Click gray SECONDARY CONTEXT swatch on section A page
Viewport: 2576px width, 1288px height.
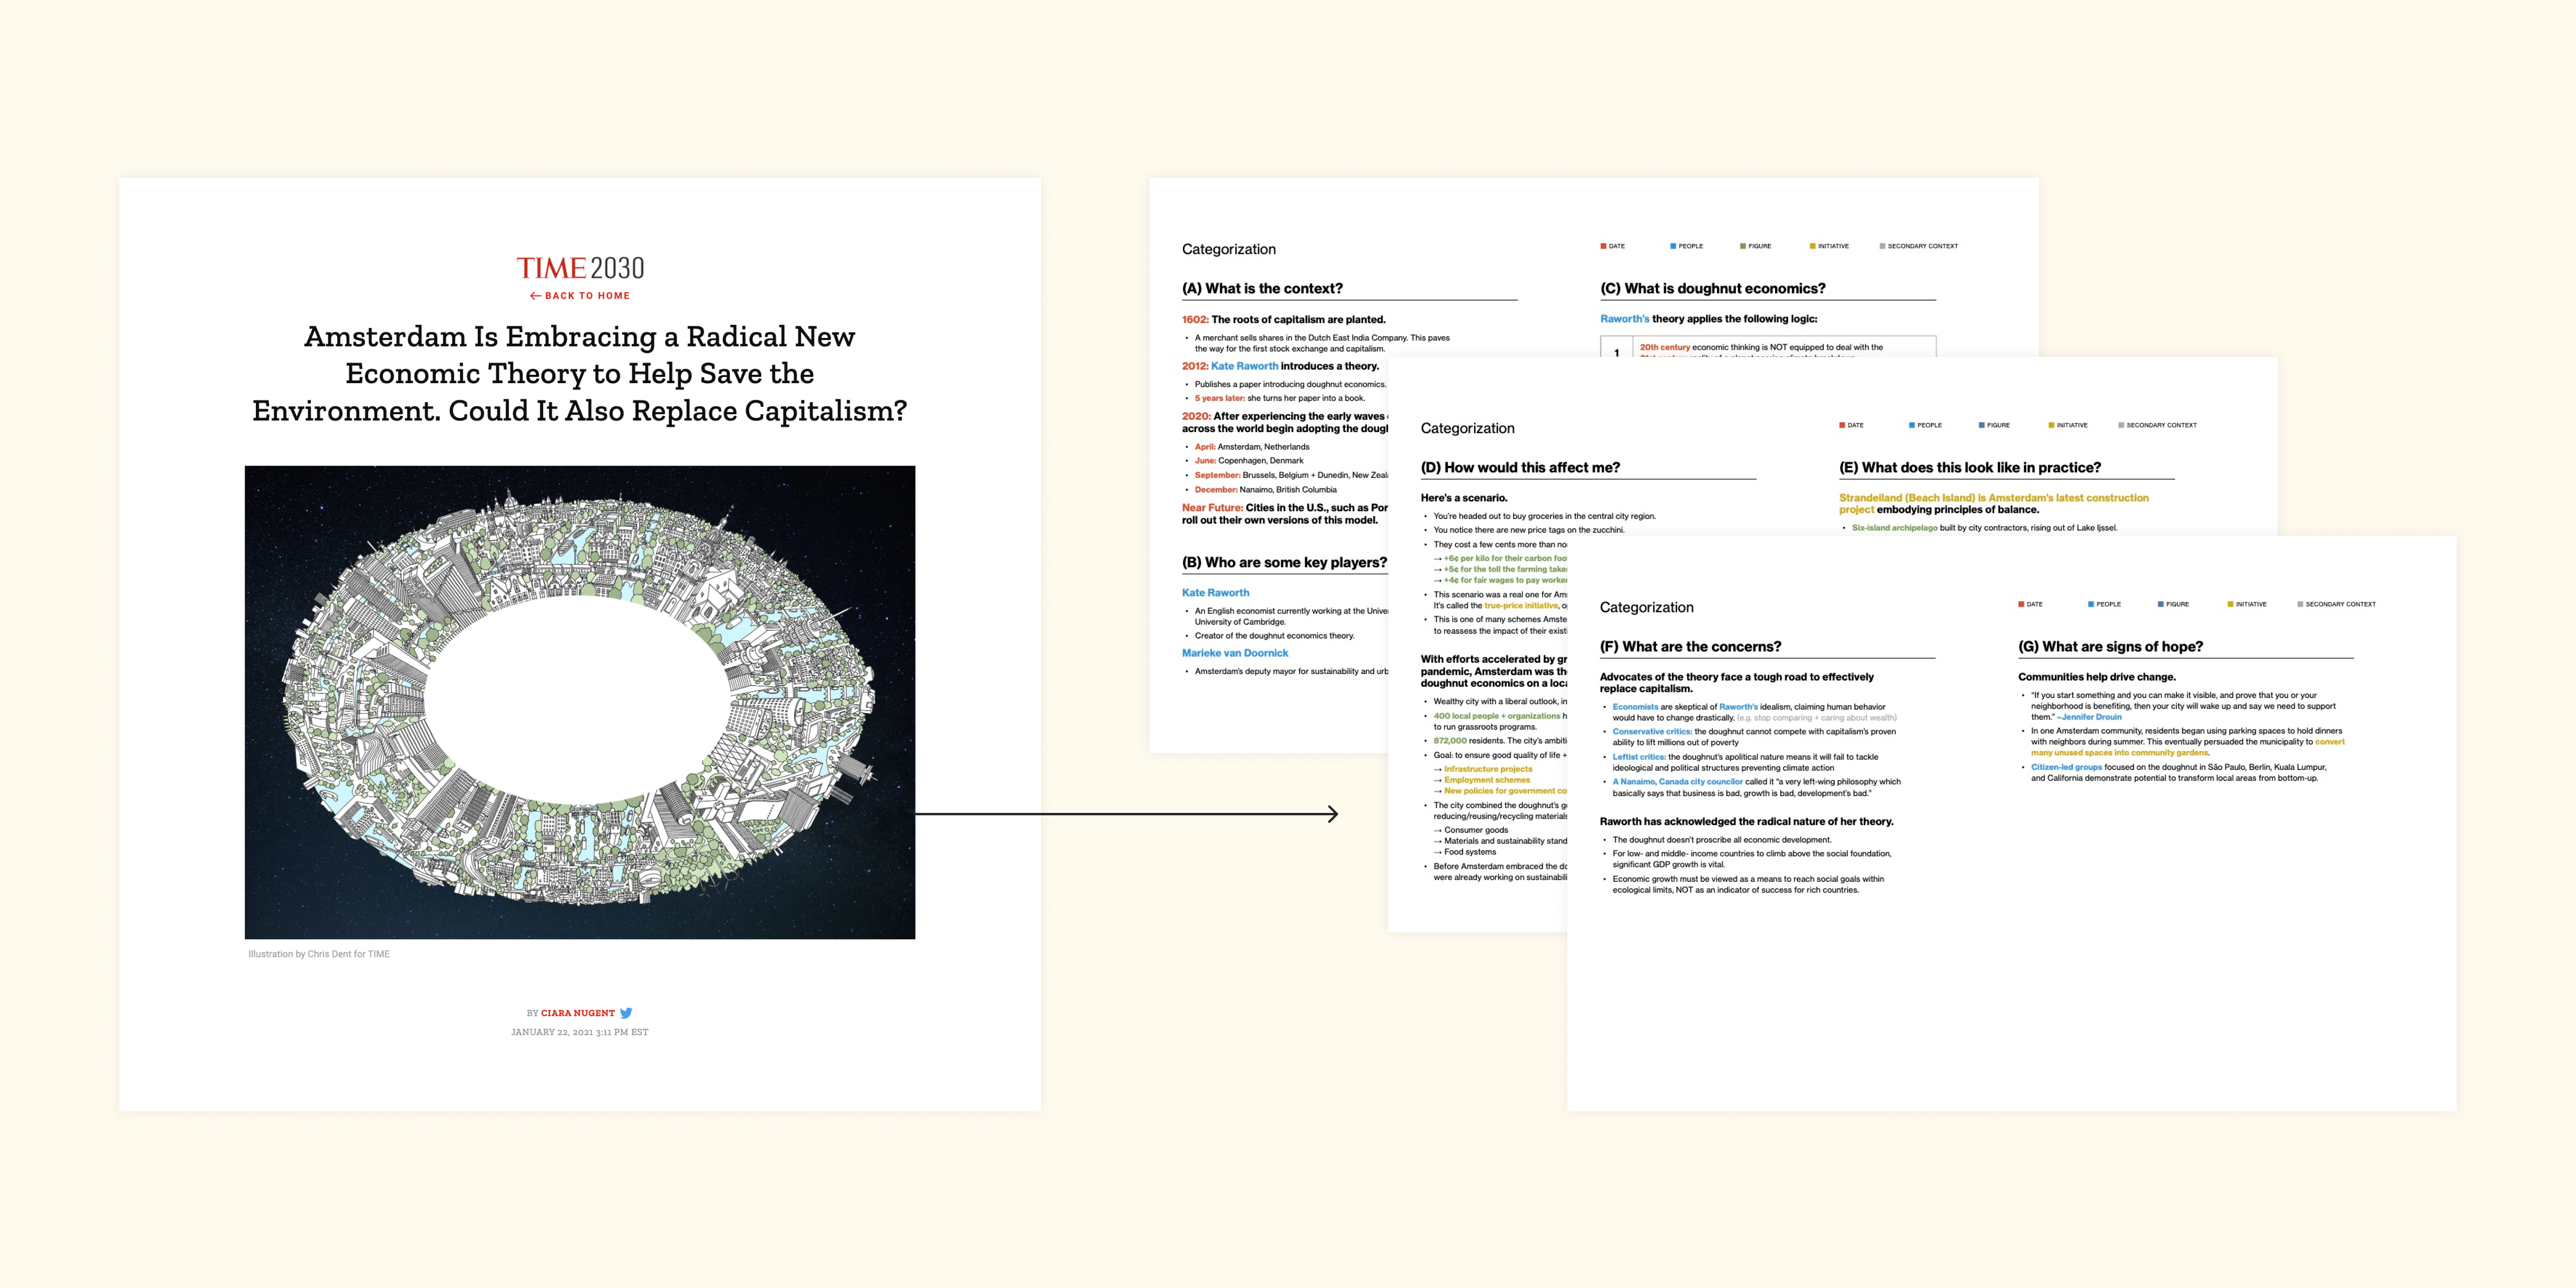pos(1883,246)
